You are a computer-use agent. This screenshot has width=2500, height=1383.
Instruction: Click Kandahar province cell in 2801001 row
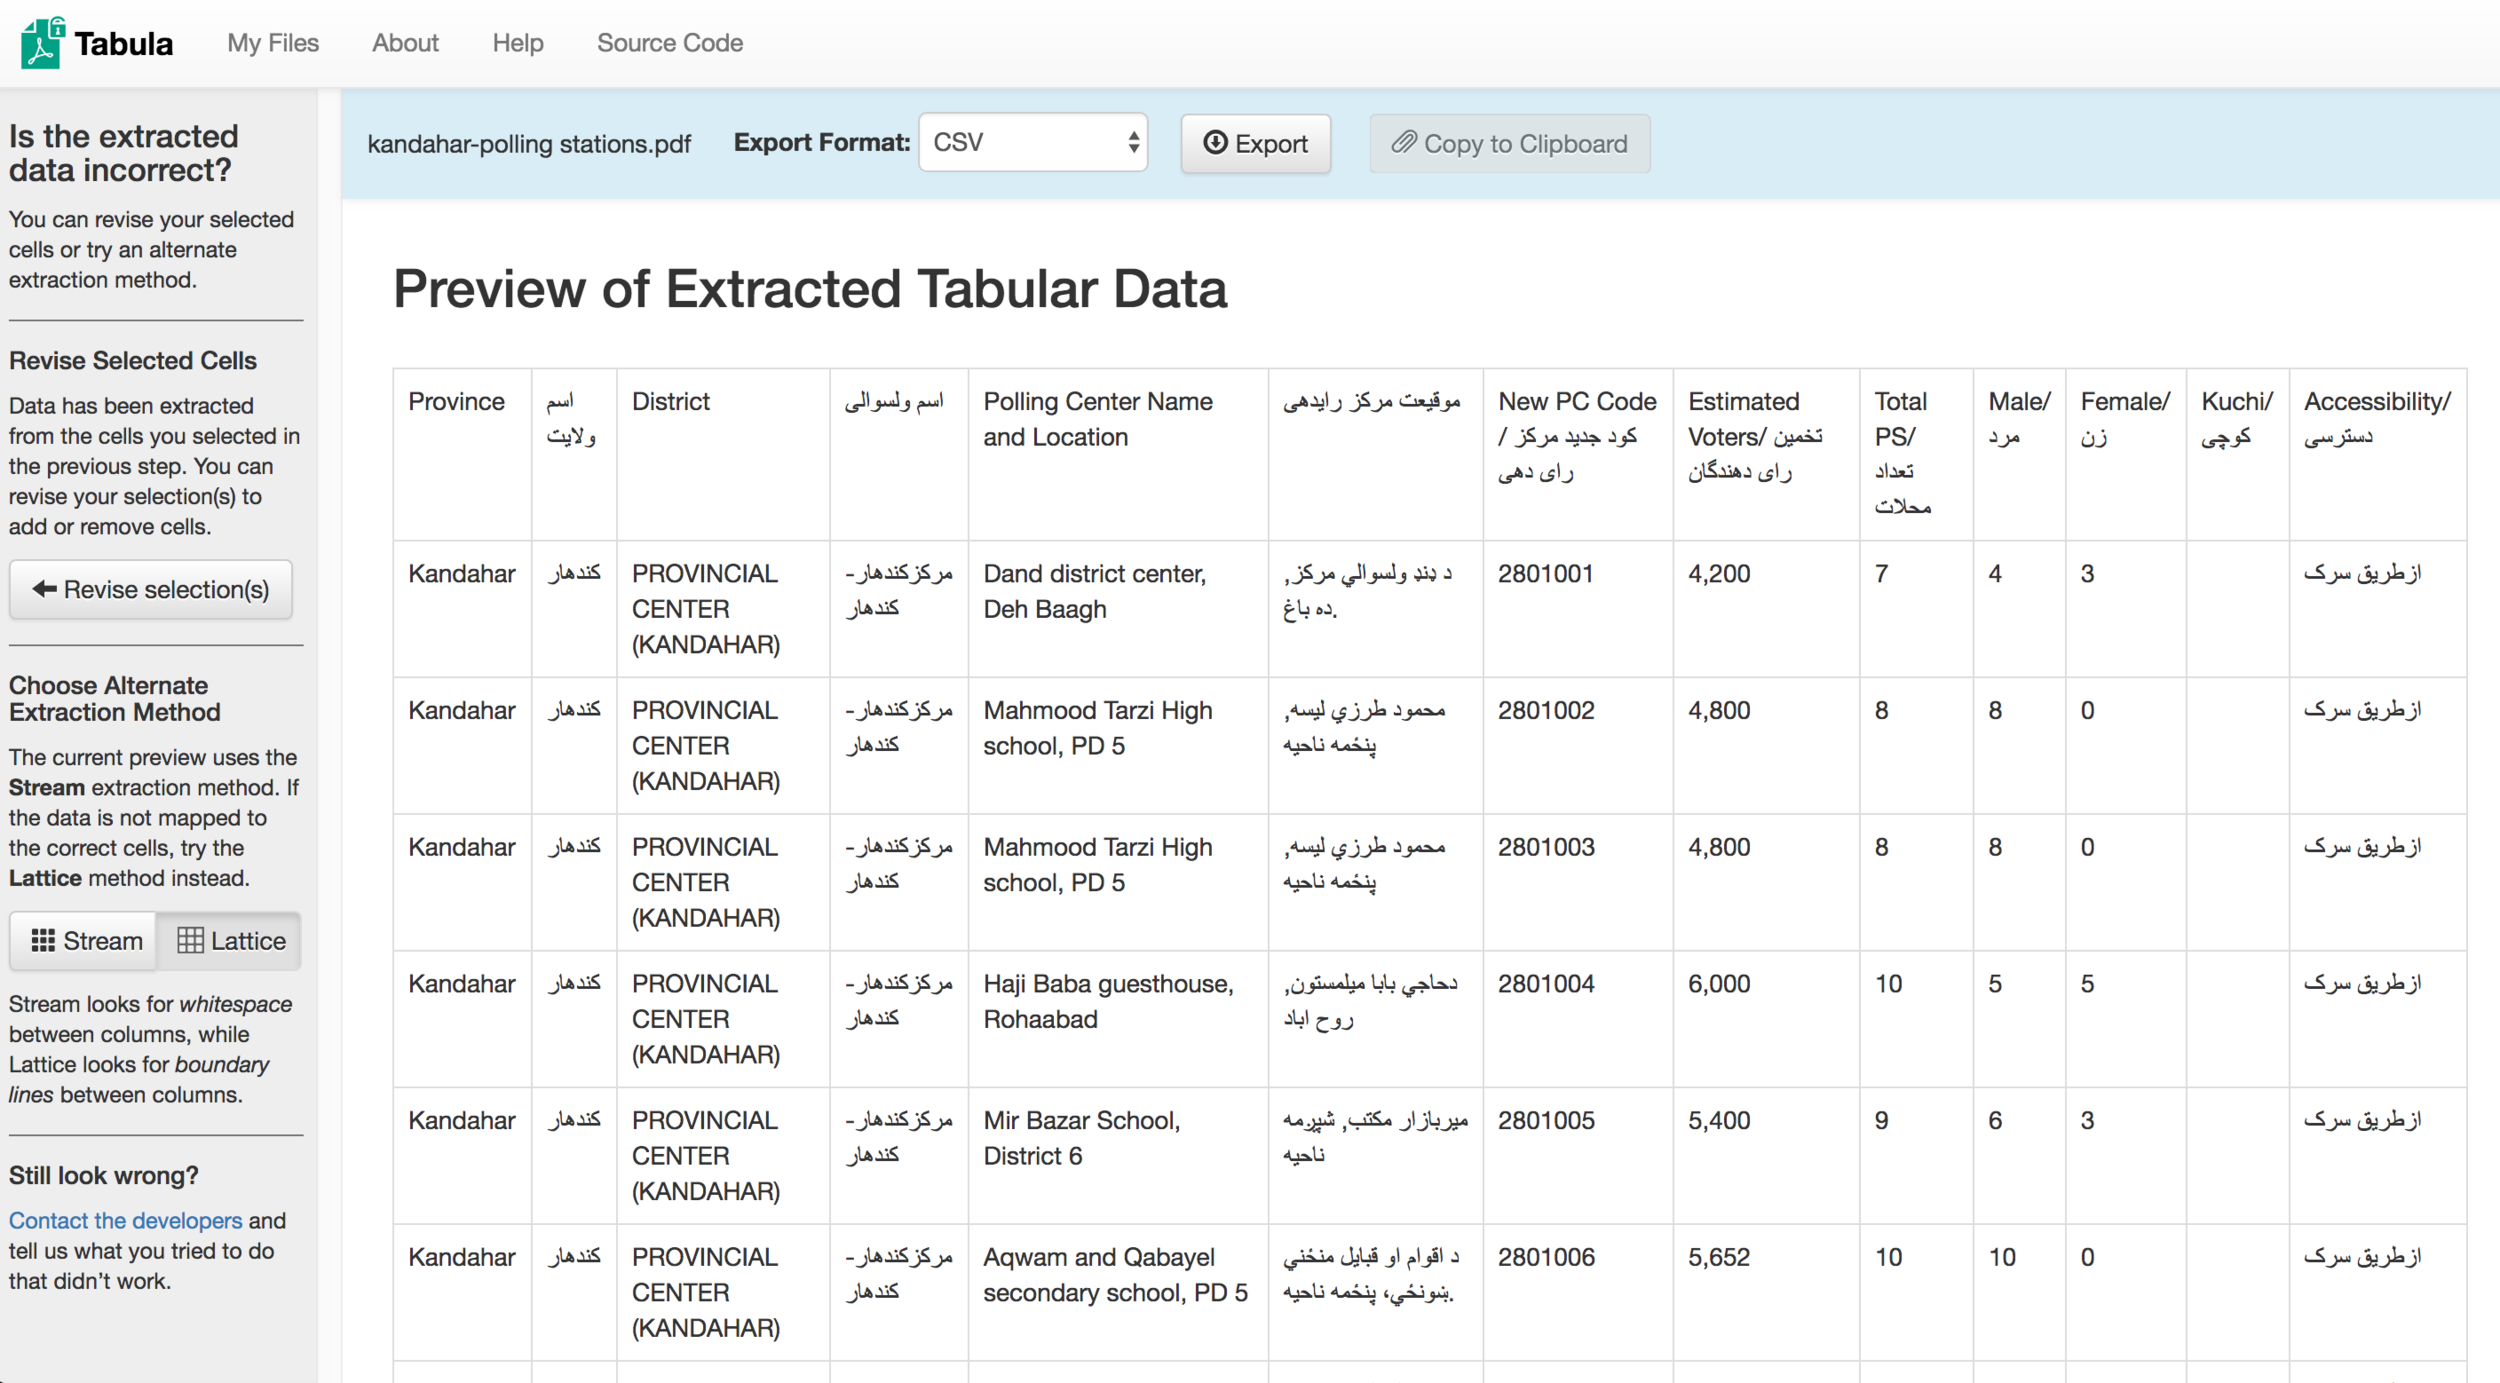[x=462, y=608]
